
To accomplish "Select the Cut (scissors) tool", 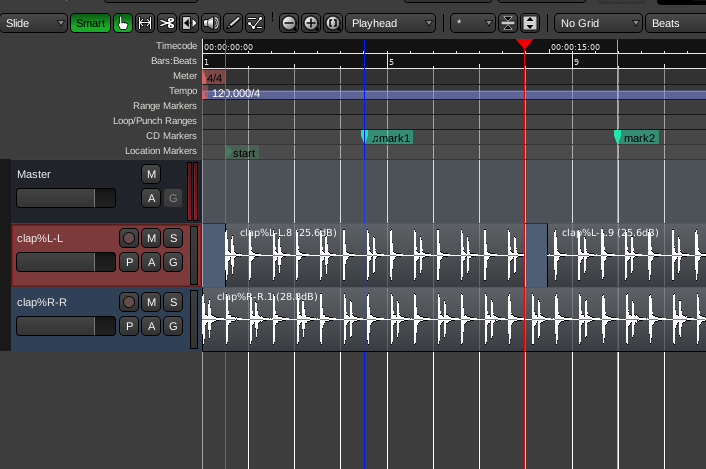I will [167, 23].
